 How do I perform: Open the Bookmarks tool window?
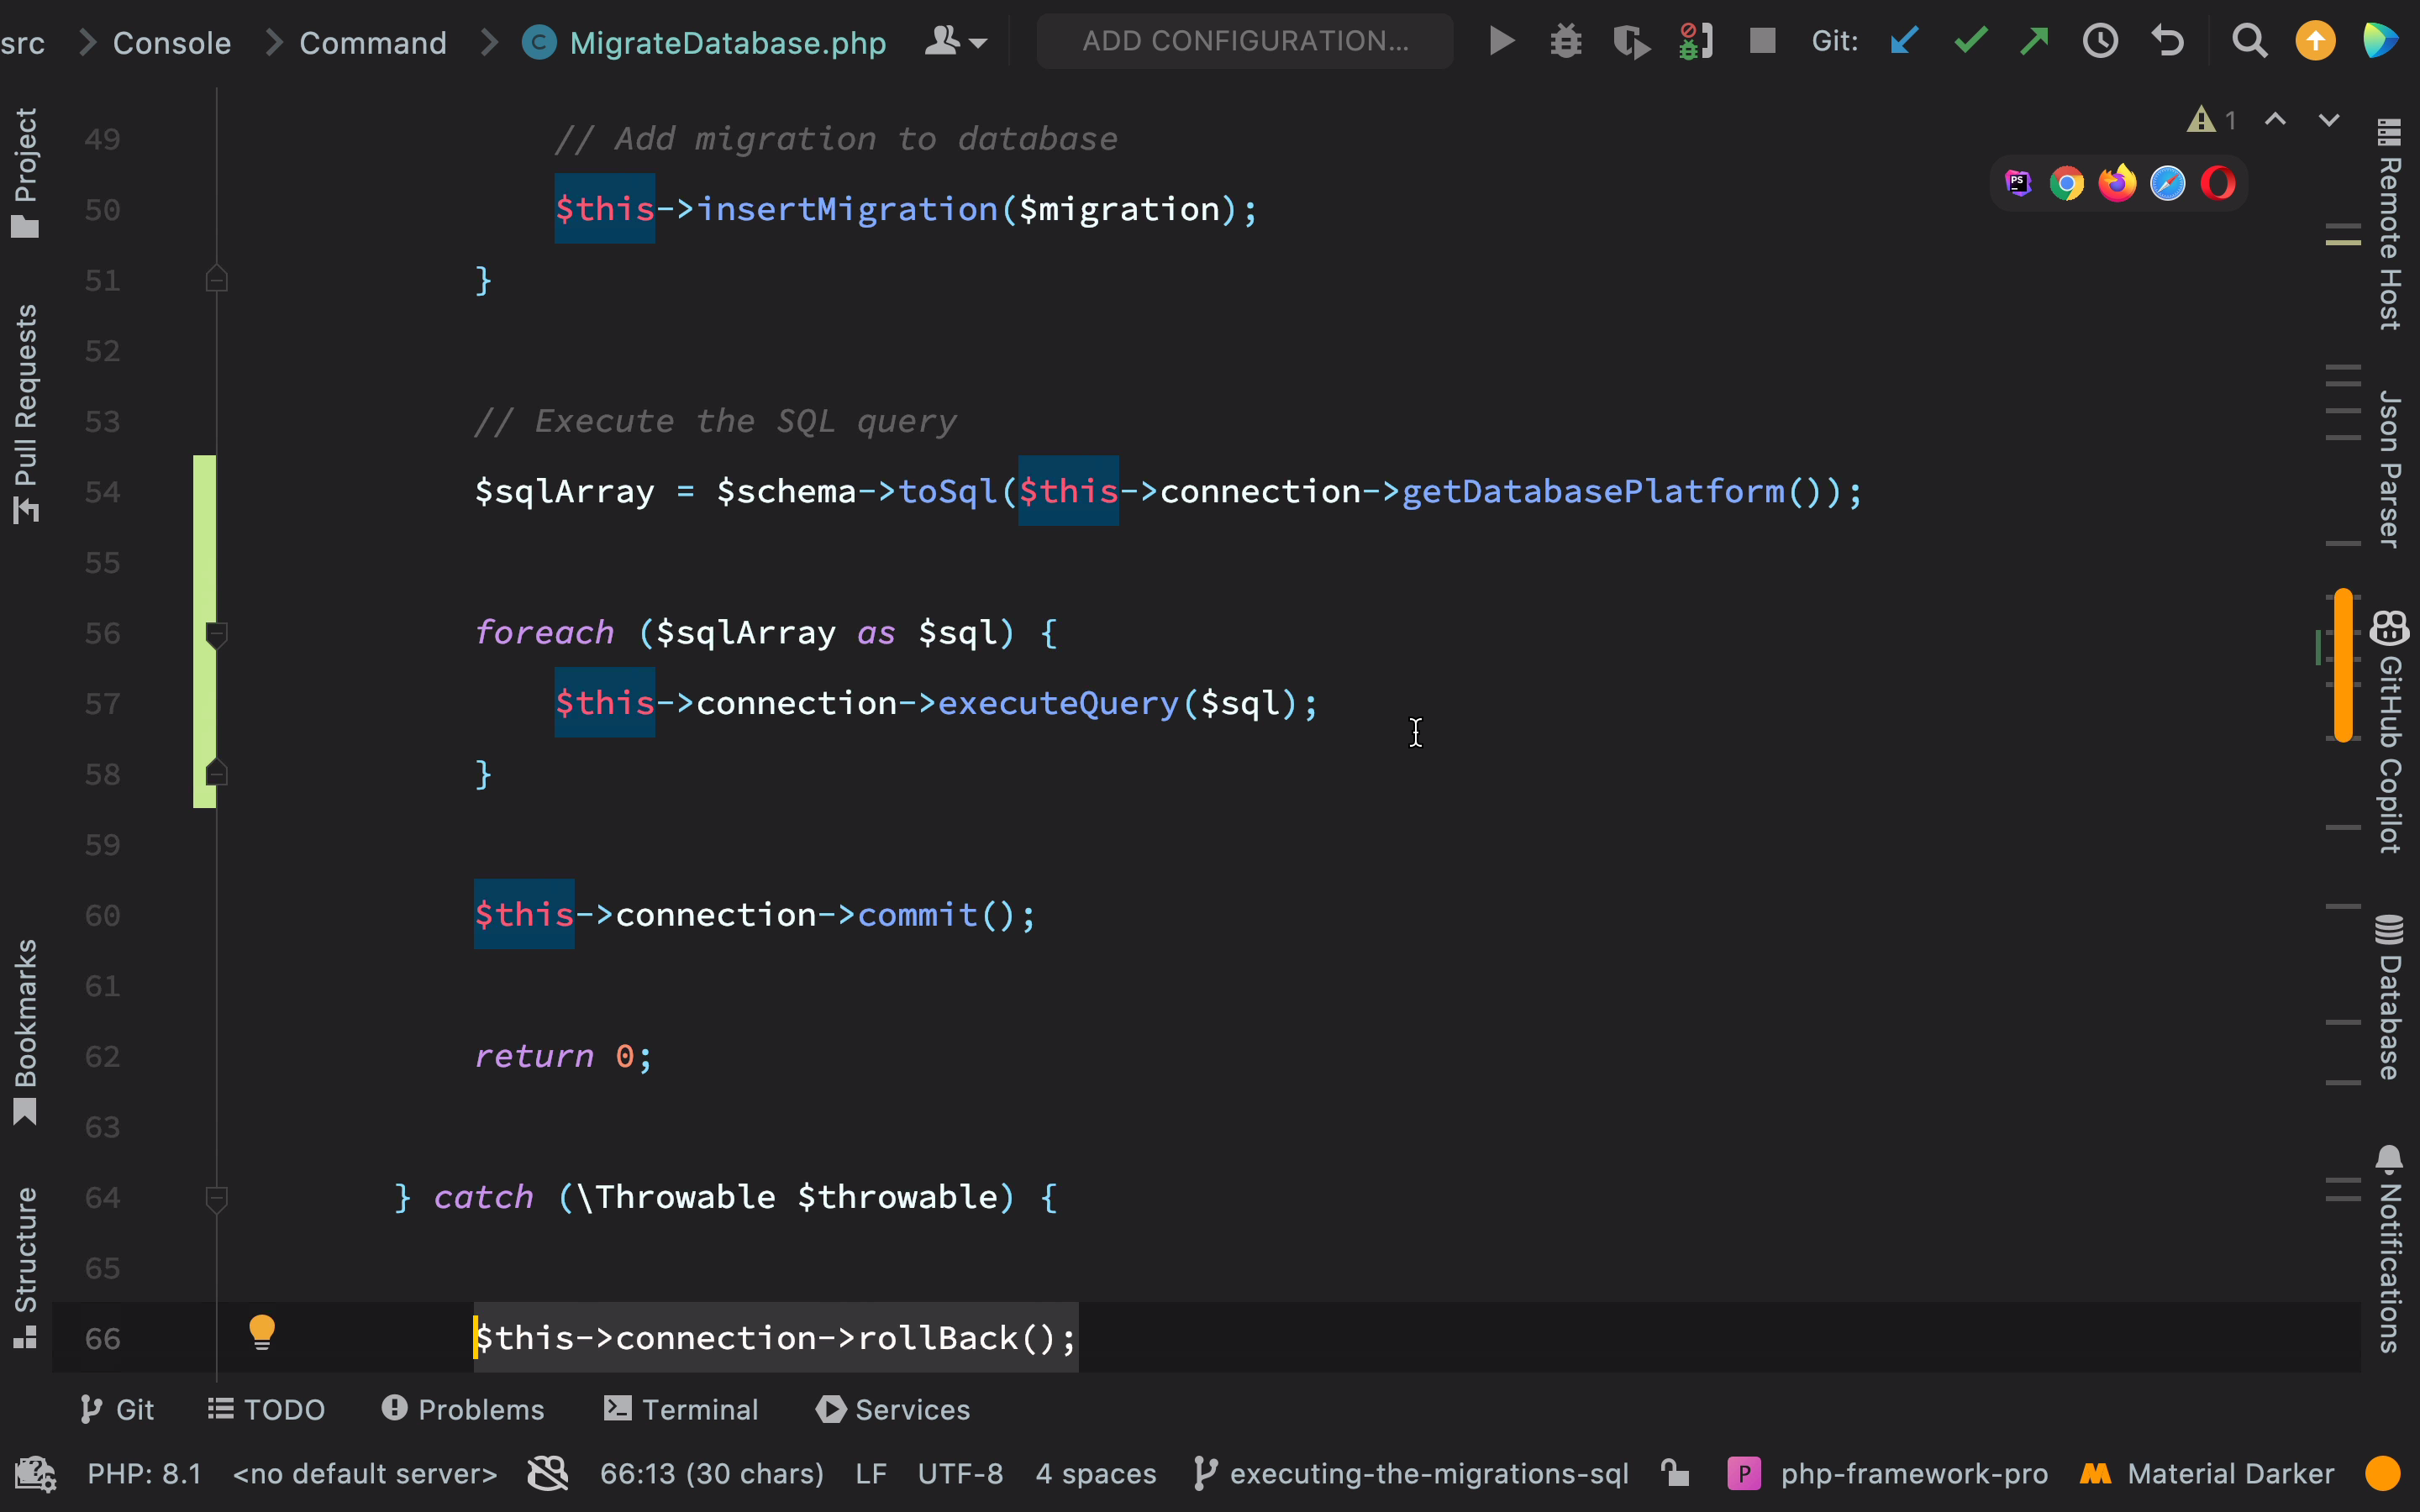(x=25, y=1031)
